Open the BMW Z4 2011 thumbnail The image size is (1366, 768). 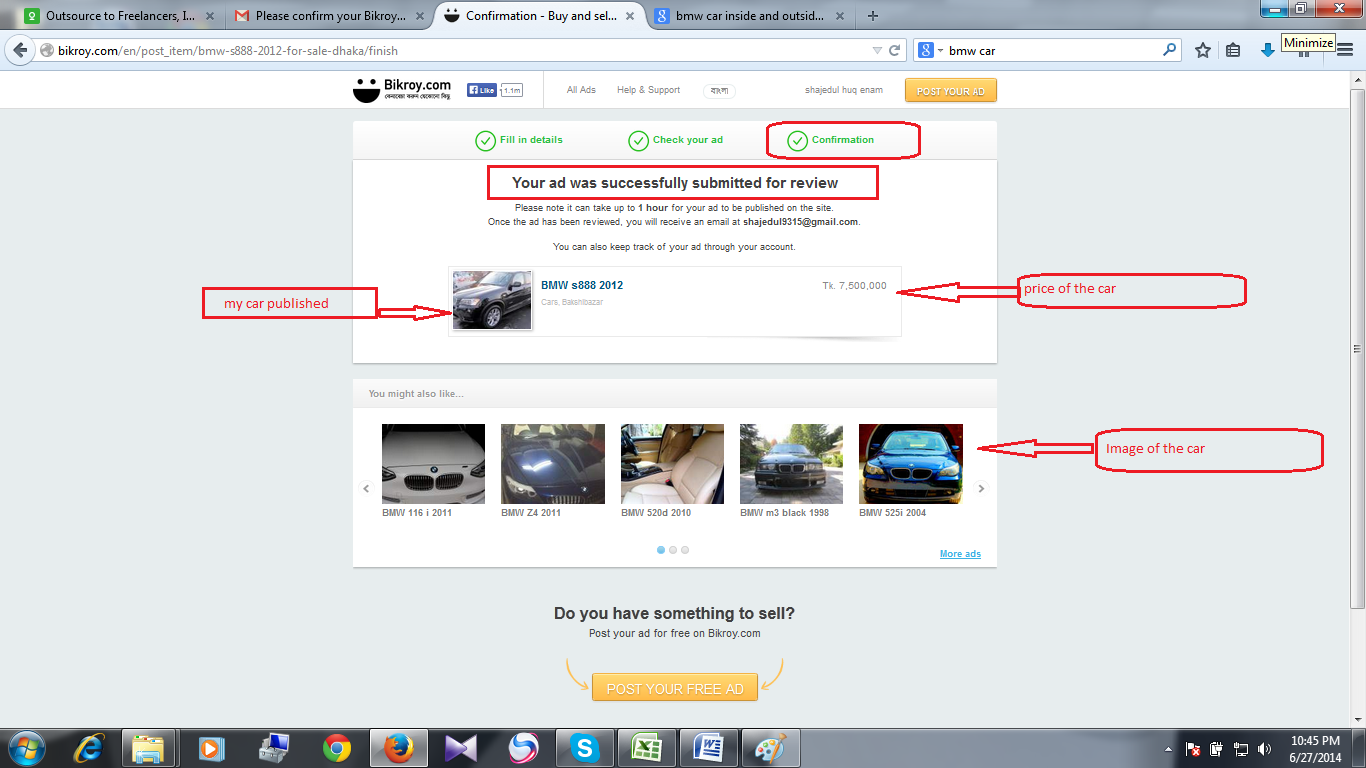click(x=553, y=464)
